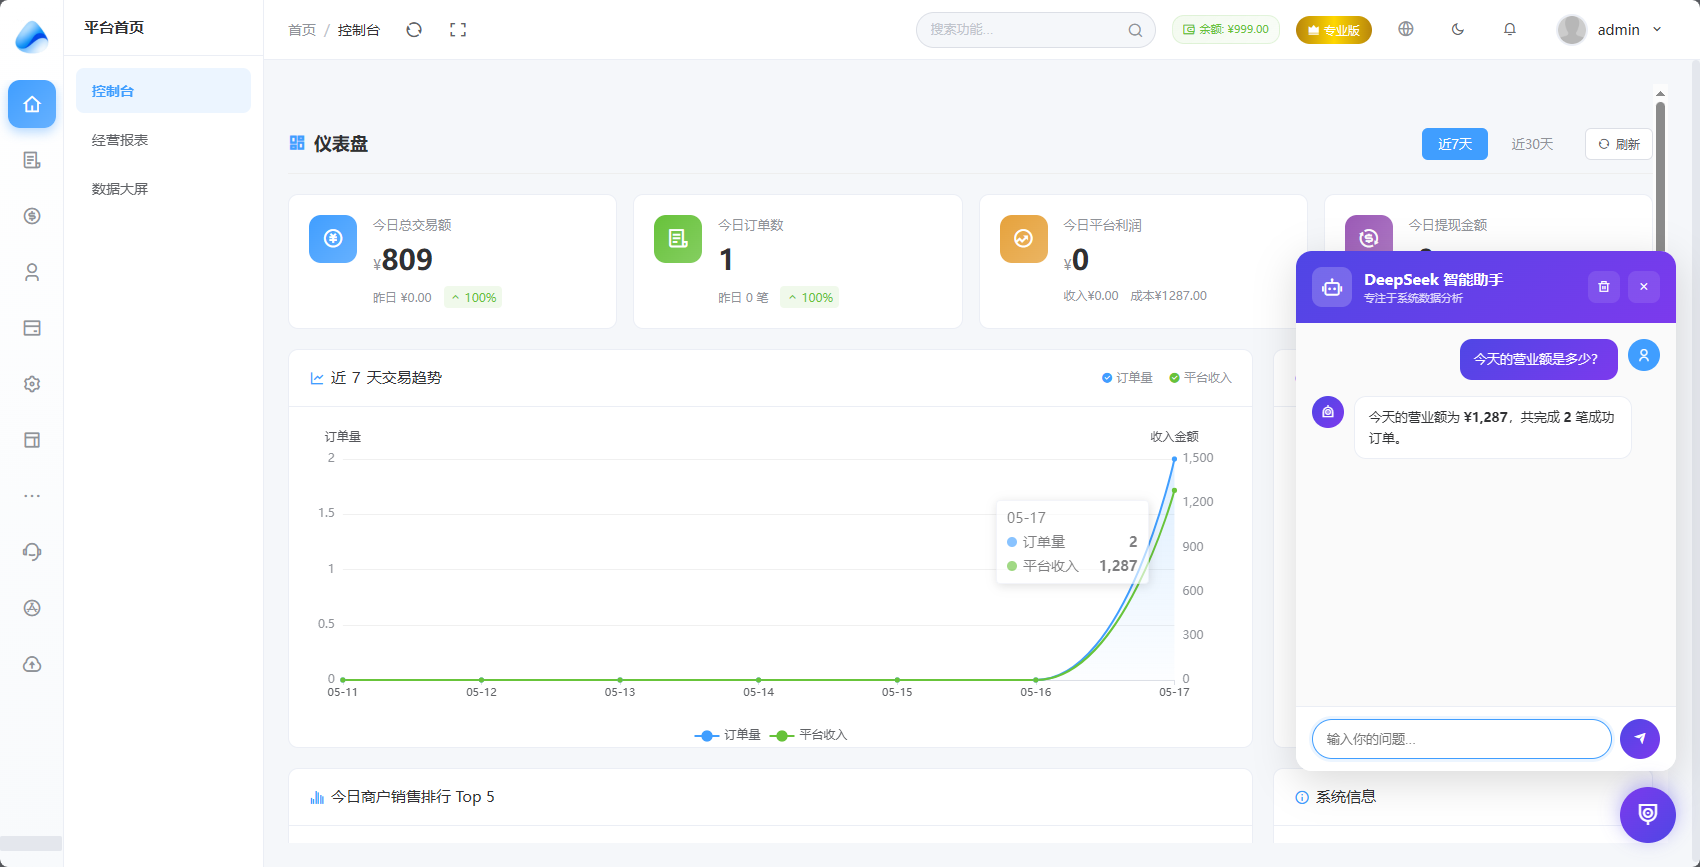This screenshot has width=1700, height=867.
Task: Open the settings gear icon in sidebar
Action: tap(32, 384)
